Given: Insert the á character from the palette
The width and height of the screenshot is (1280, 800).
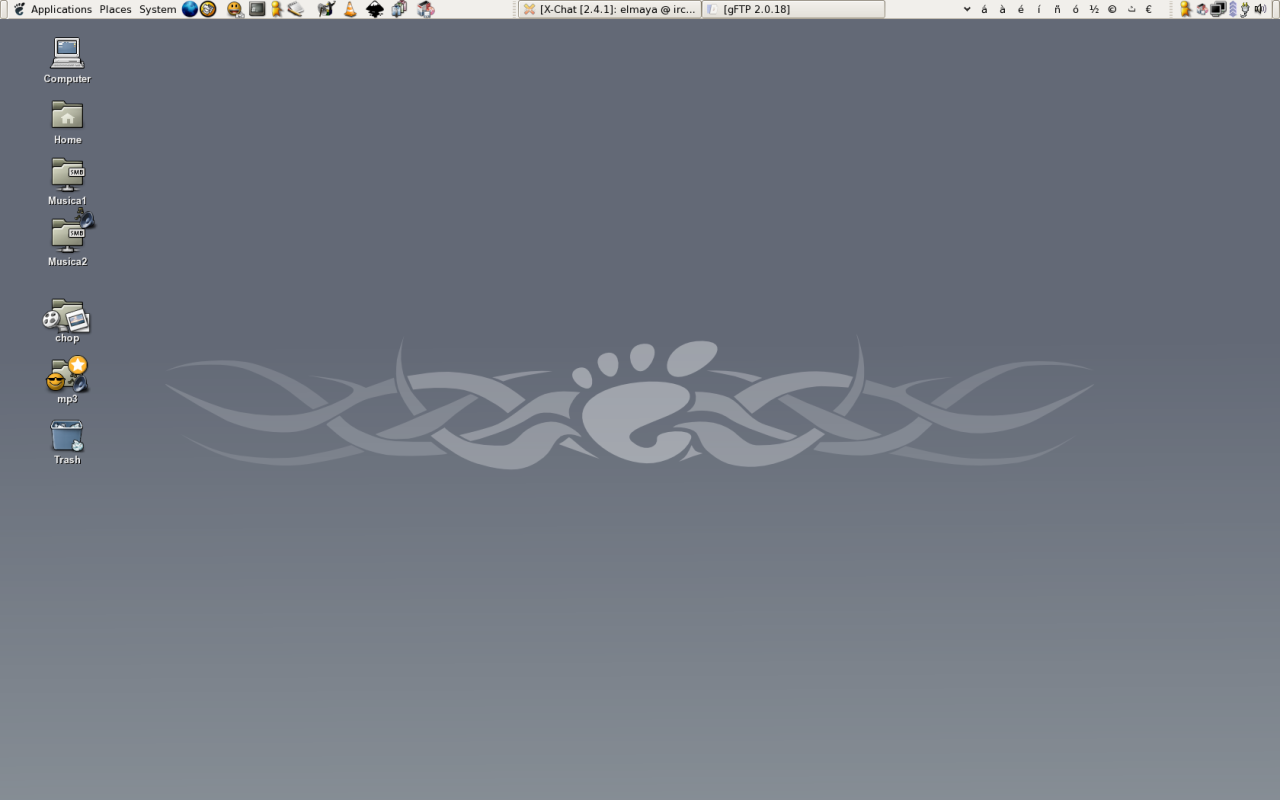Looking at the screenshot, I should (984, 9).
